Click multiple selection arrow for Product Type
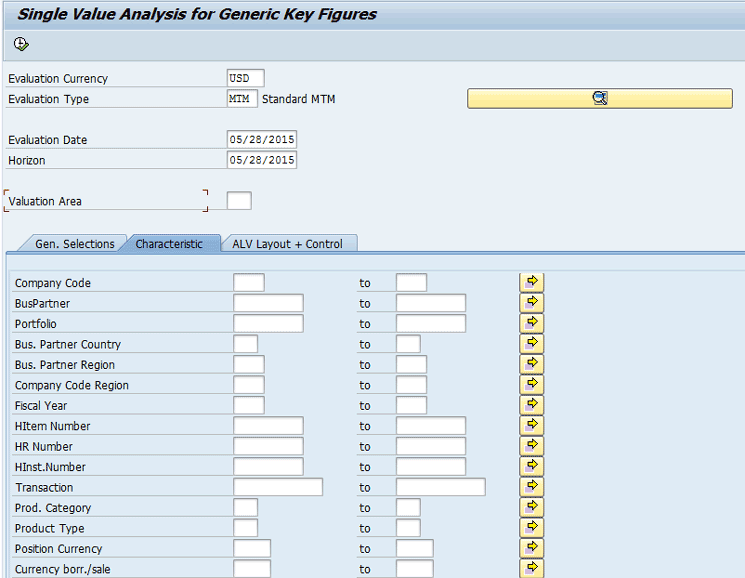 (532, 528)
